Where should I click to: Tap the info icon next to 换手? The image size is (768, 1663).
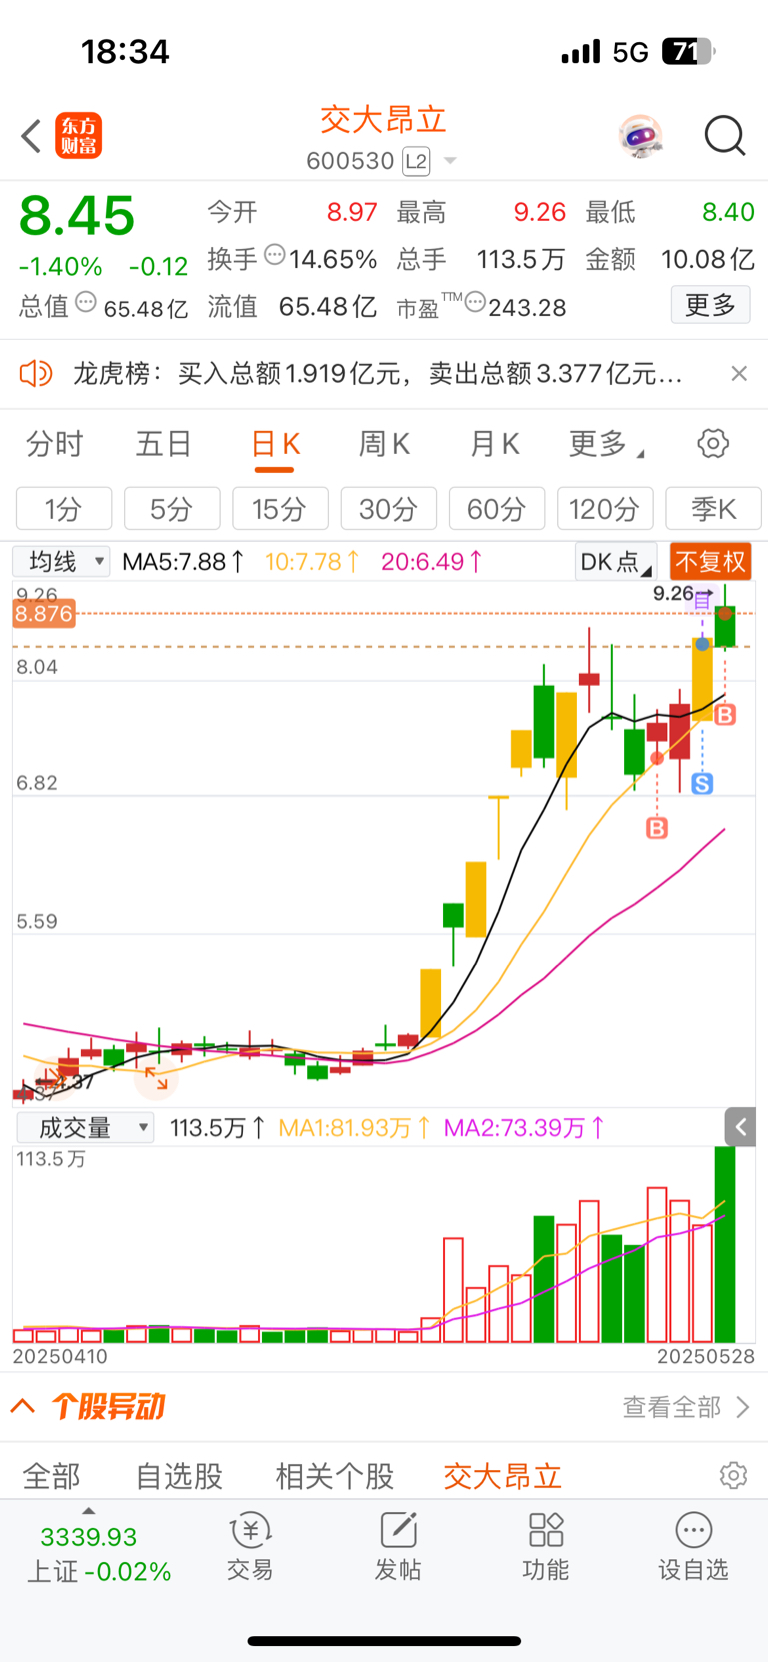[275, 255]
